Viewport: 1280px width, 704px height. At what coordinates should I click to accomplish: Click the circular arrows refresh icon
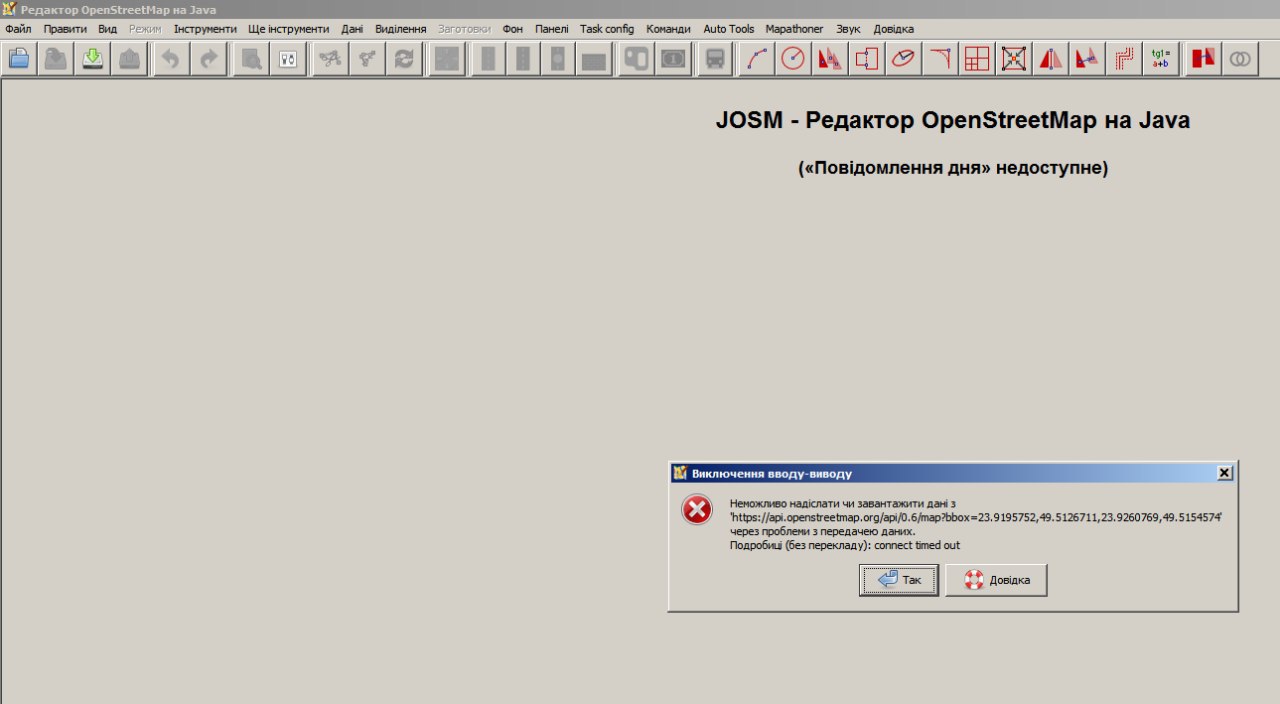click(404, 59)
